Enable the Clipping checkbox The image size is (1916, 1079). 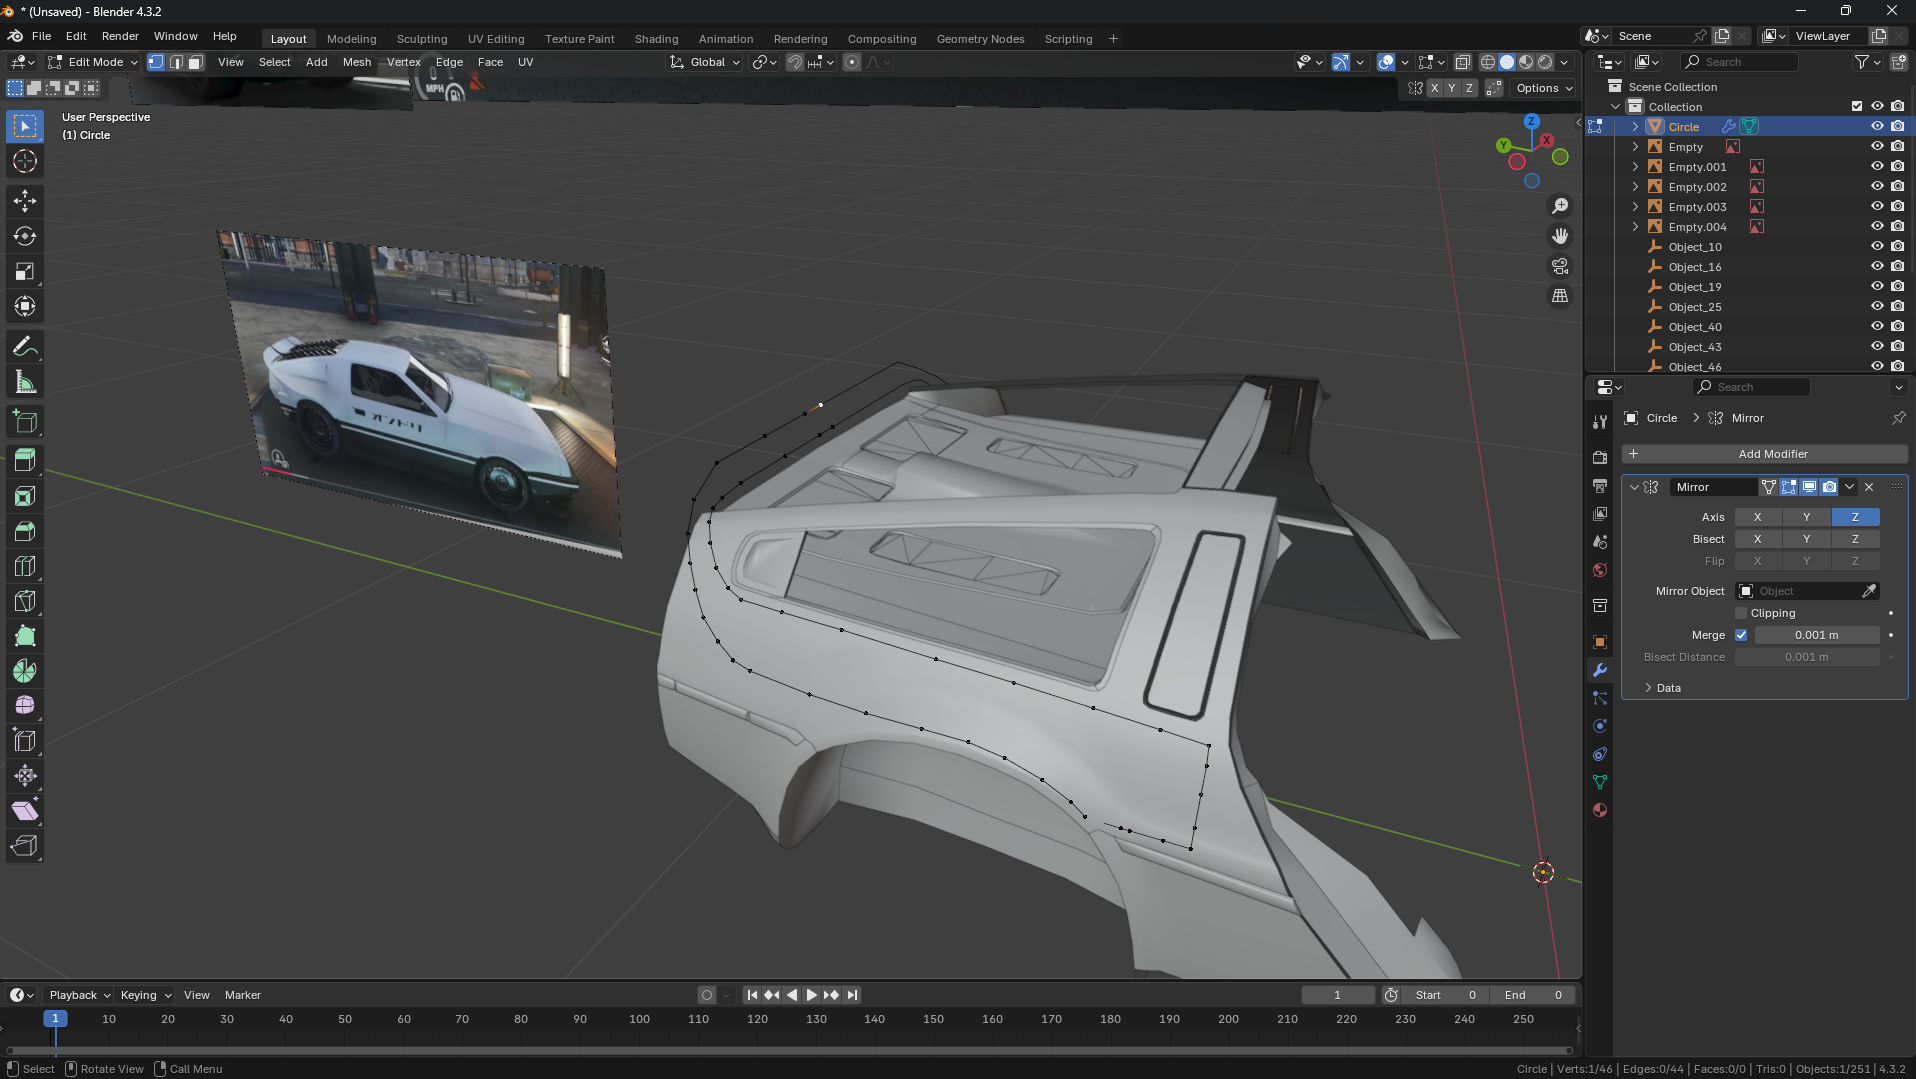coord(1741,613)
